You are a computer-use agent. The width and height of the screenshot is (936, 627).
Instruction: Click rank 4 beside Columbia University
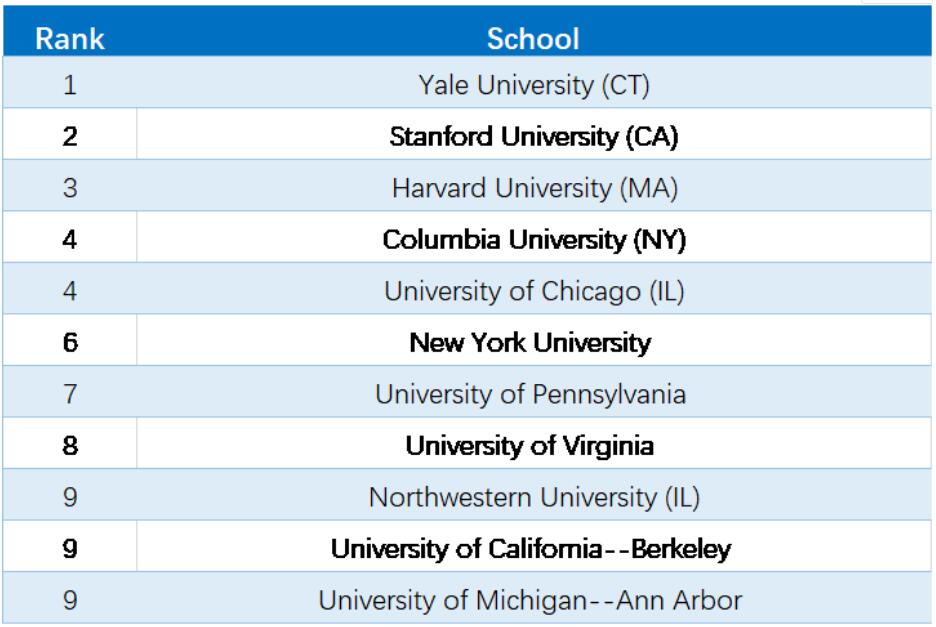click(x=70, y=237)
